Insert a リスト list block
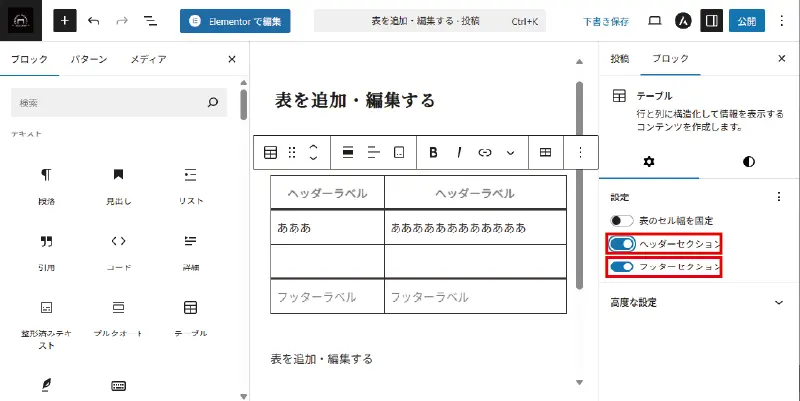Viewport: 800px width, 401px height. tap(190, 186)
